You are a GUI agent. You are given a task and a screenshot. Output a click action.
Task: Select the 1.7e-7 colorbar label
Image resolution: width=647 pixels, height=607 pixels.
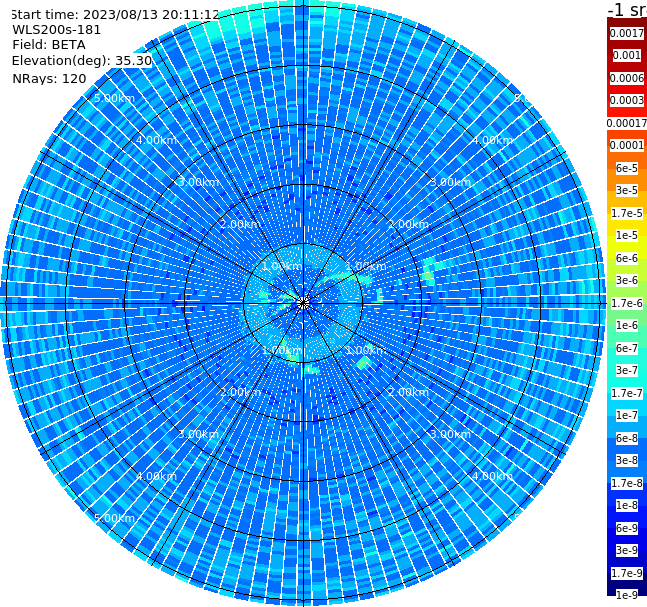pos(627,393)
